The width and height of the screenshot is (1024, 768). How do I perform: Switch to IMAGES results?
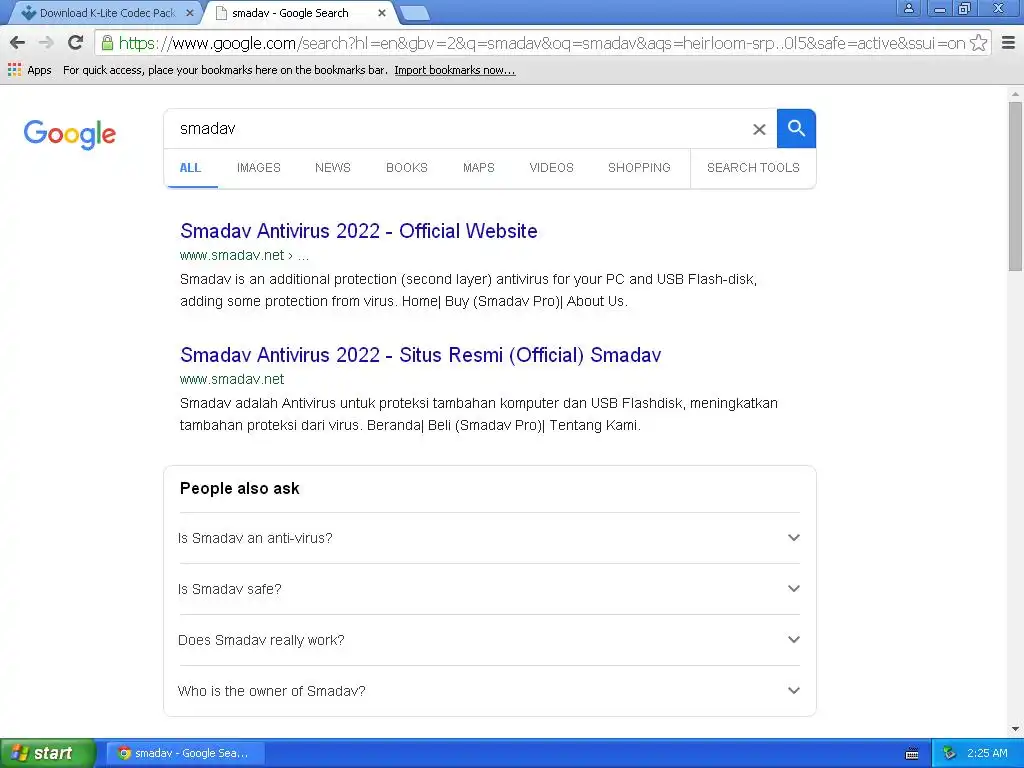(259, 168)
